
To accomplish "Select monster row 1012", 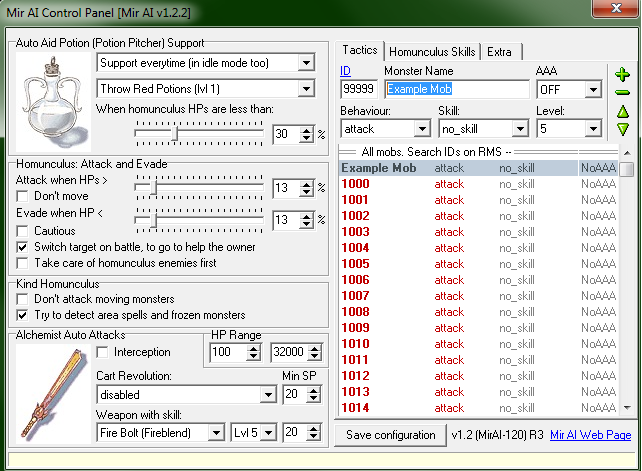I will tap(478, 376).
